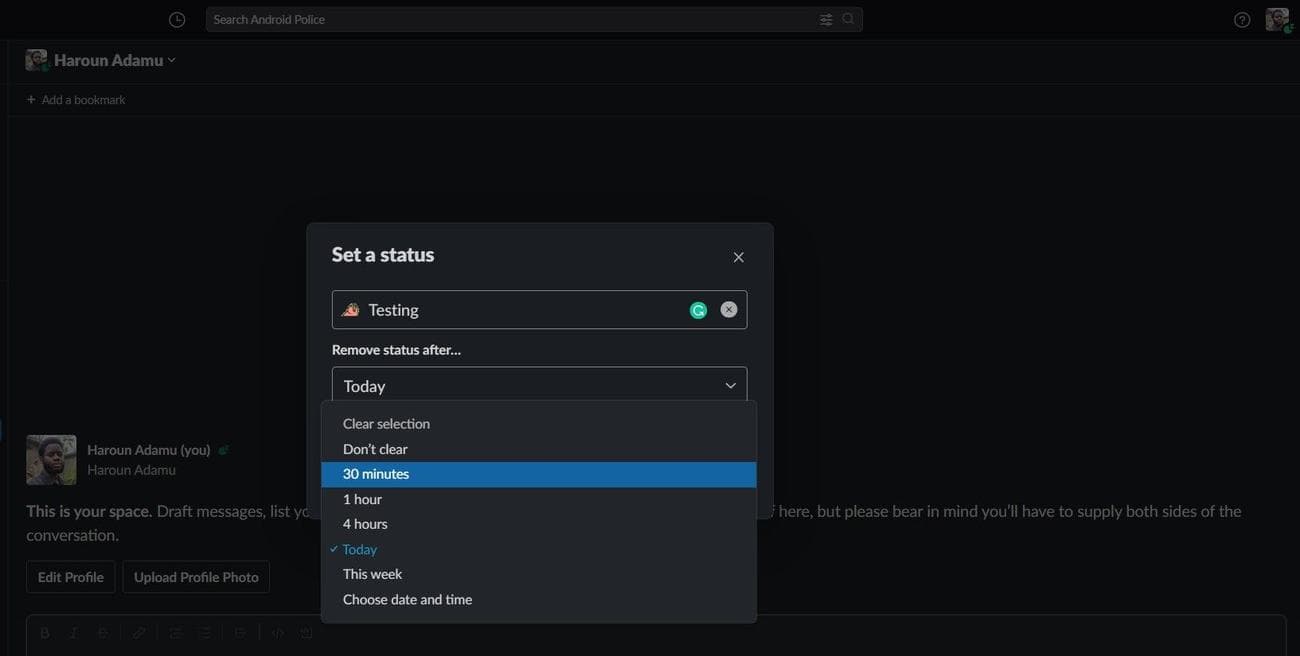Clear the Testing status text
Viewport: 1300px width, 656px height.
[x=729, y=310]
